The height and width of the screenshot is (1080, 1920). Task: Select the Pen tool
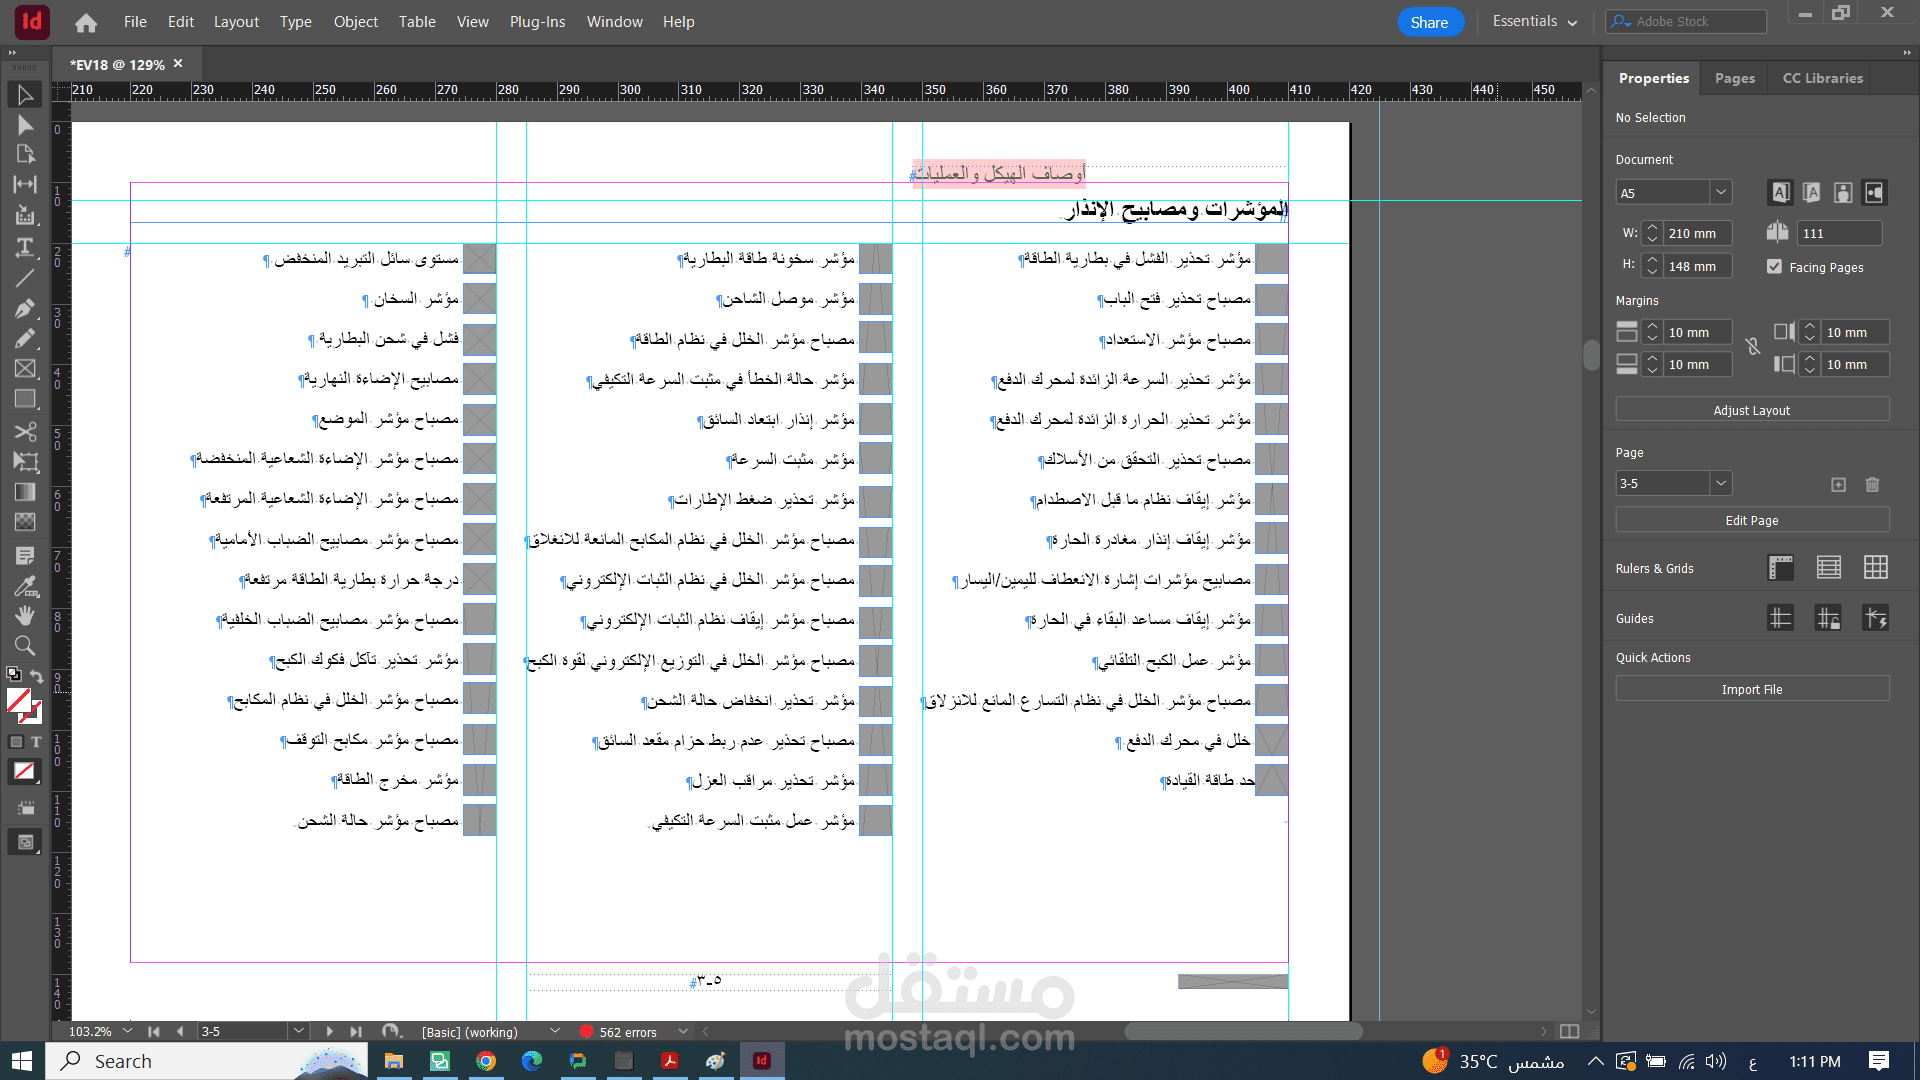click(25, 308)
